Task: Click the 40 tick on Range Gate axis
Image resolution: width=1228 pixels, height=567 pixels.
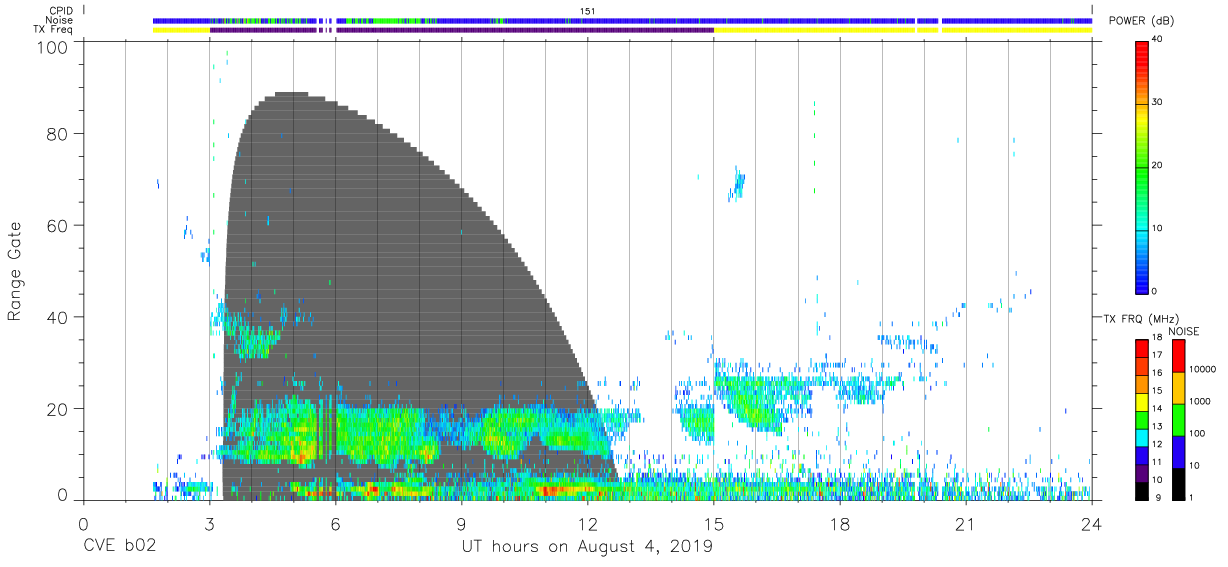Action: (x=58, y=317)
